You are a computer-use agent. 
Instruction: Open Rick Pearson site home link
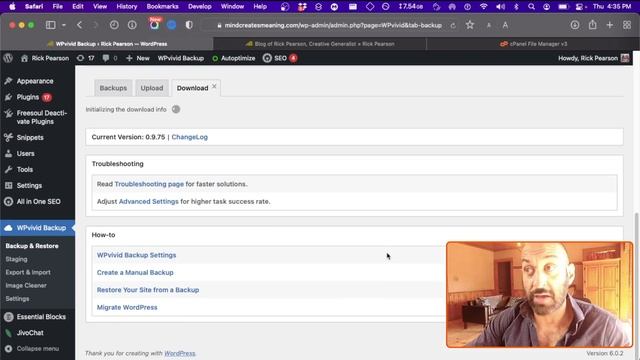45,58
